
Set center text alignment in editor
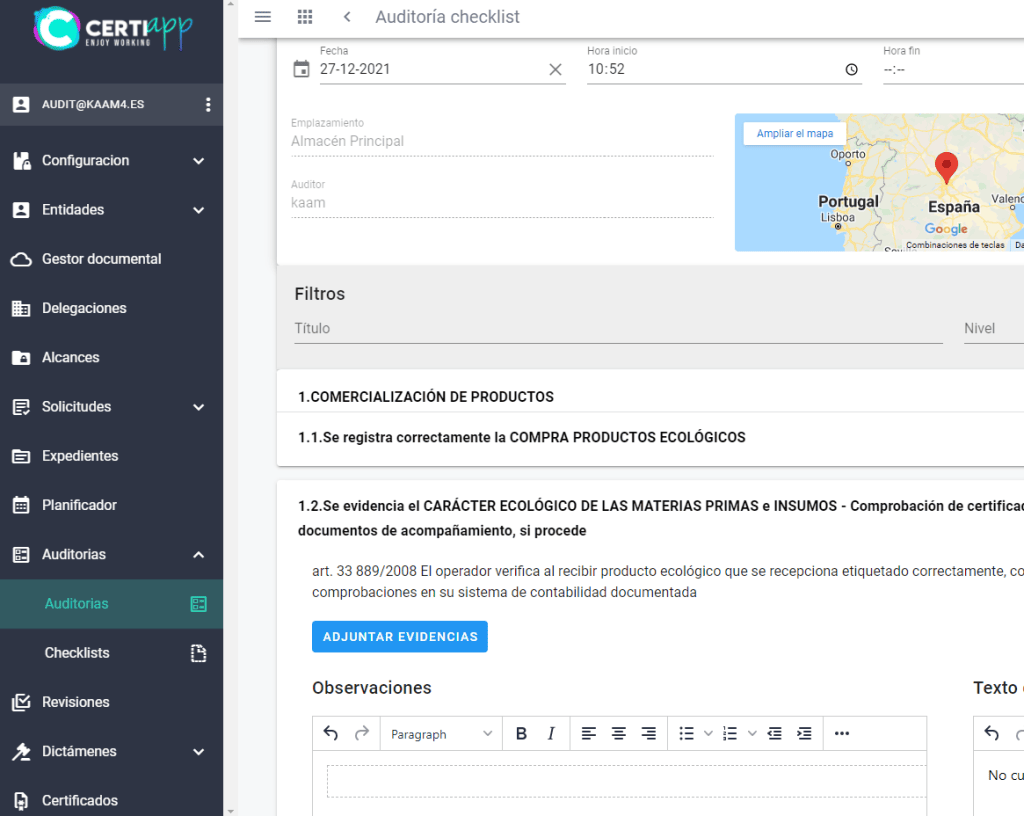(x=619, y=734)
